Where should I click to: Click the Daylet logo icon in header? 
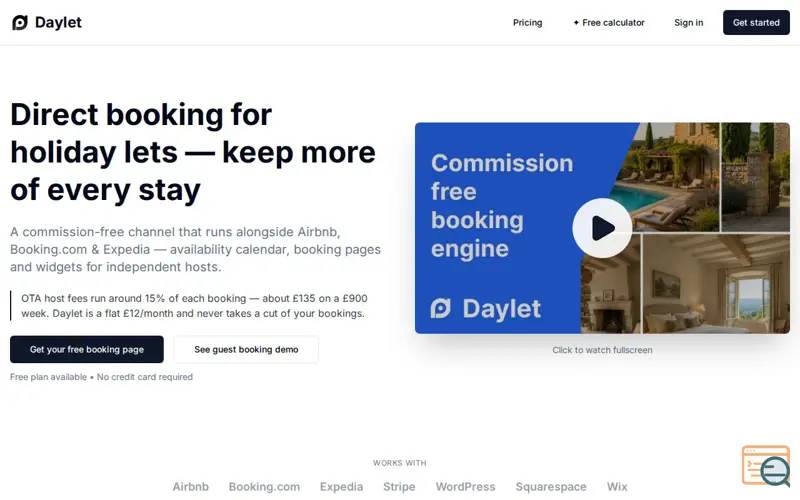click(20, 22)
